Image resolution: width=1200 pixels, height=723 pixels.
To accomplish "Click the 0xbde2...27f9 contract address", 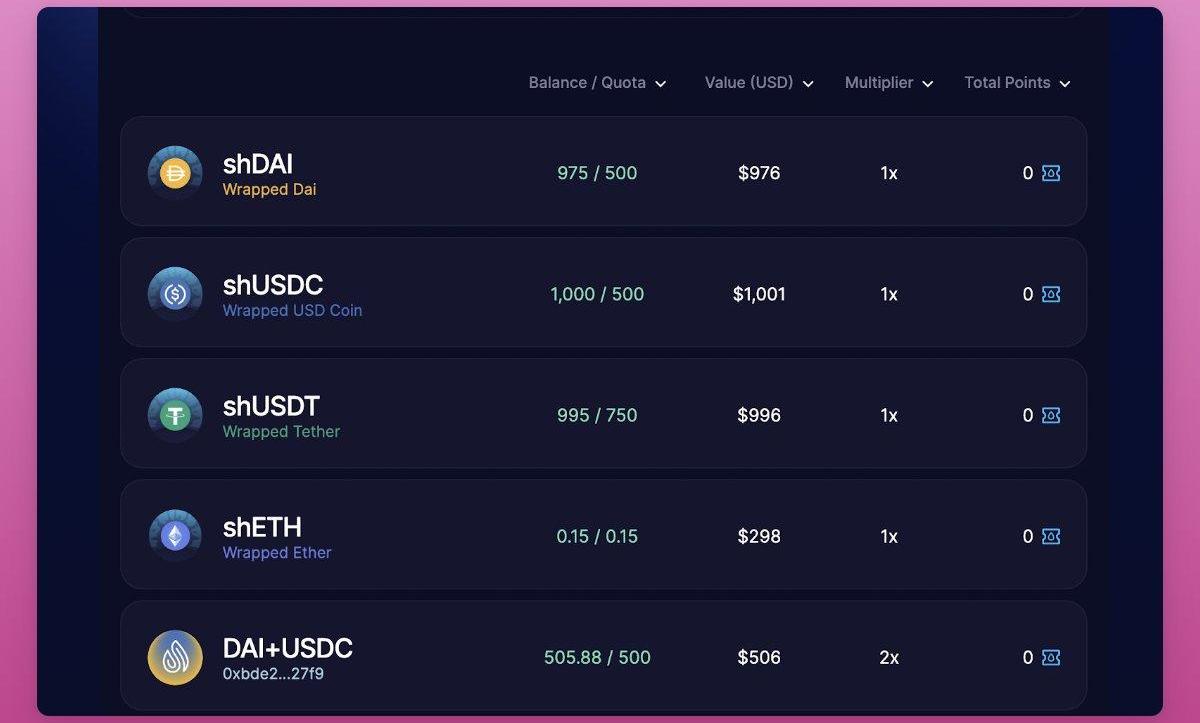I will (273, 674).
